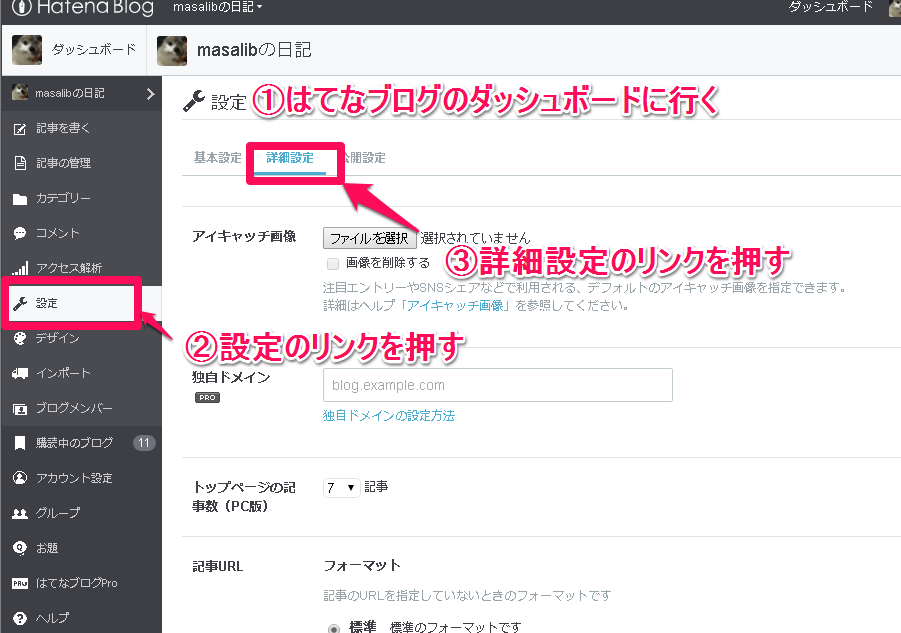The image size is (901, 633).
Task: Select the 標準 format radio button
Action: 333,628
